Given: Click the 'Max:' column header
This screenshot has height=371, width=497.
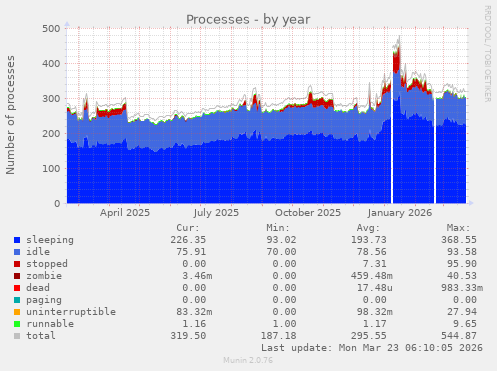Looking at the screenshot, I should pos(458,228).
